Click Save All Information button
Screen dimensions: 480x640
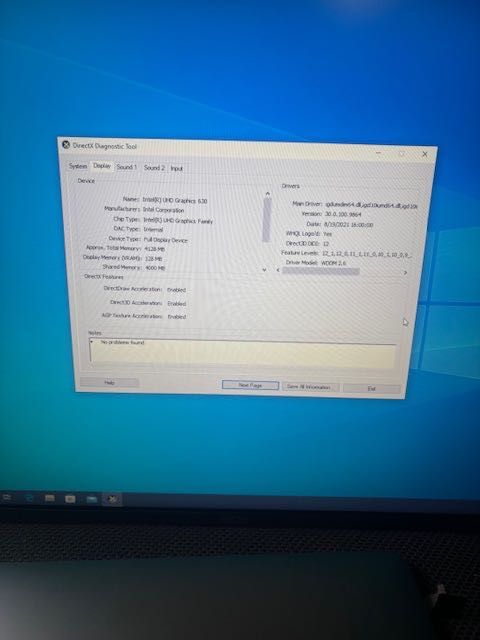pos(310,387)
